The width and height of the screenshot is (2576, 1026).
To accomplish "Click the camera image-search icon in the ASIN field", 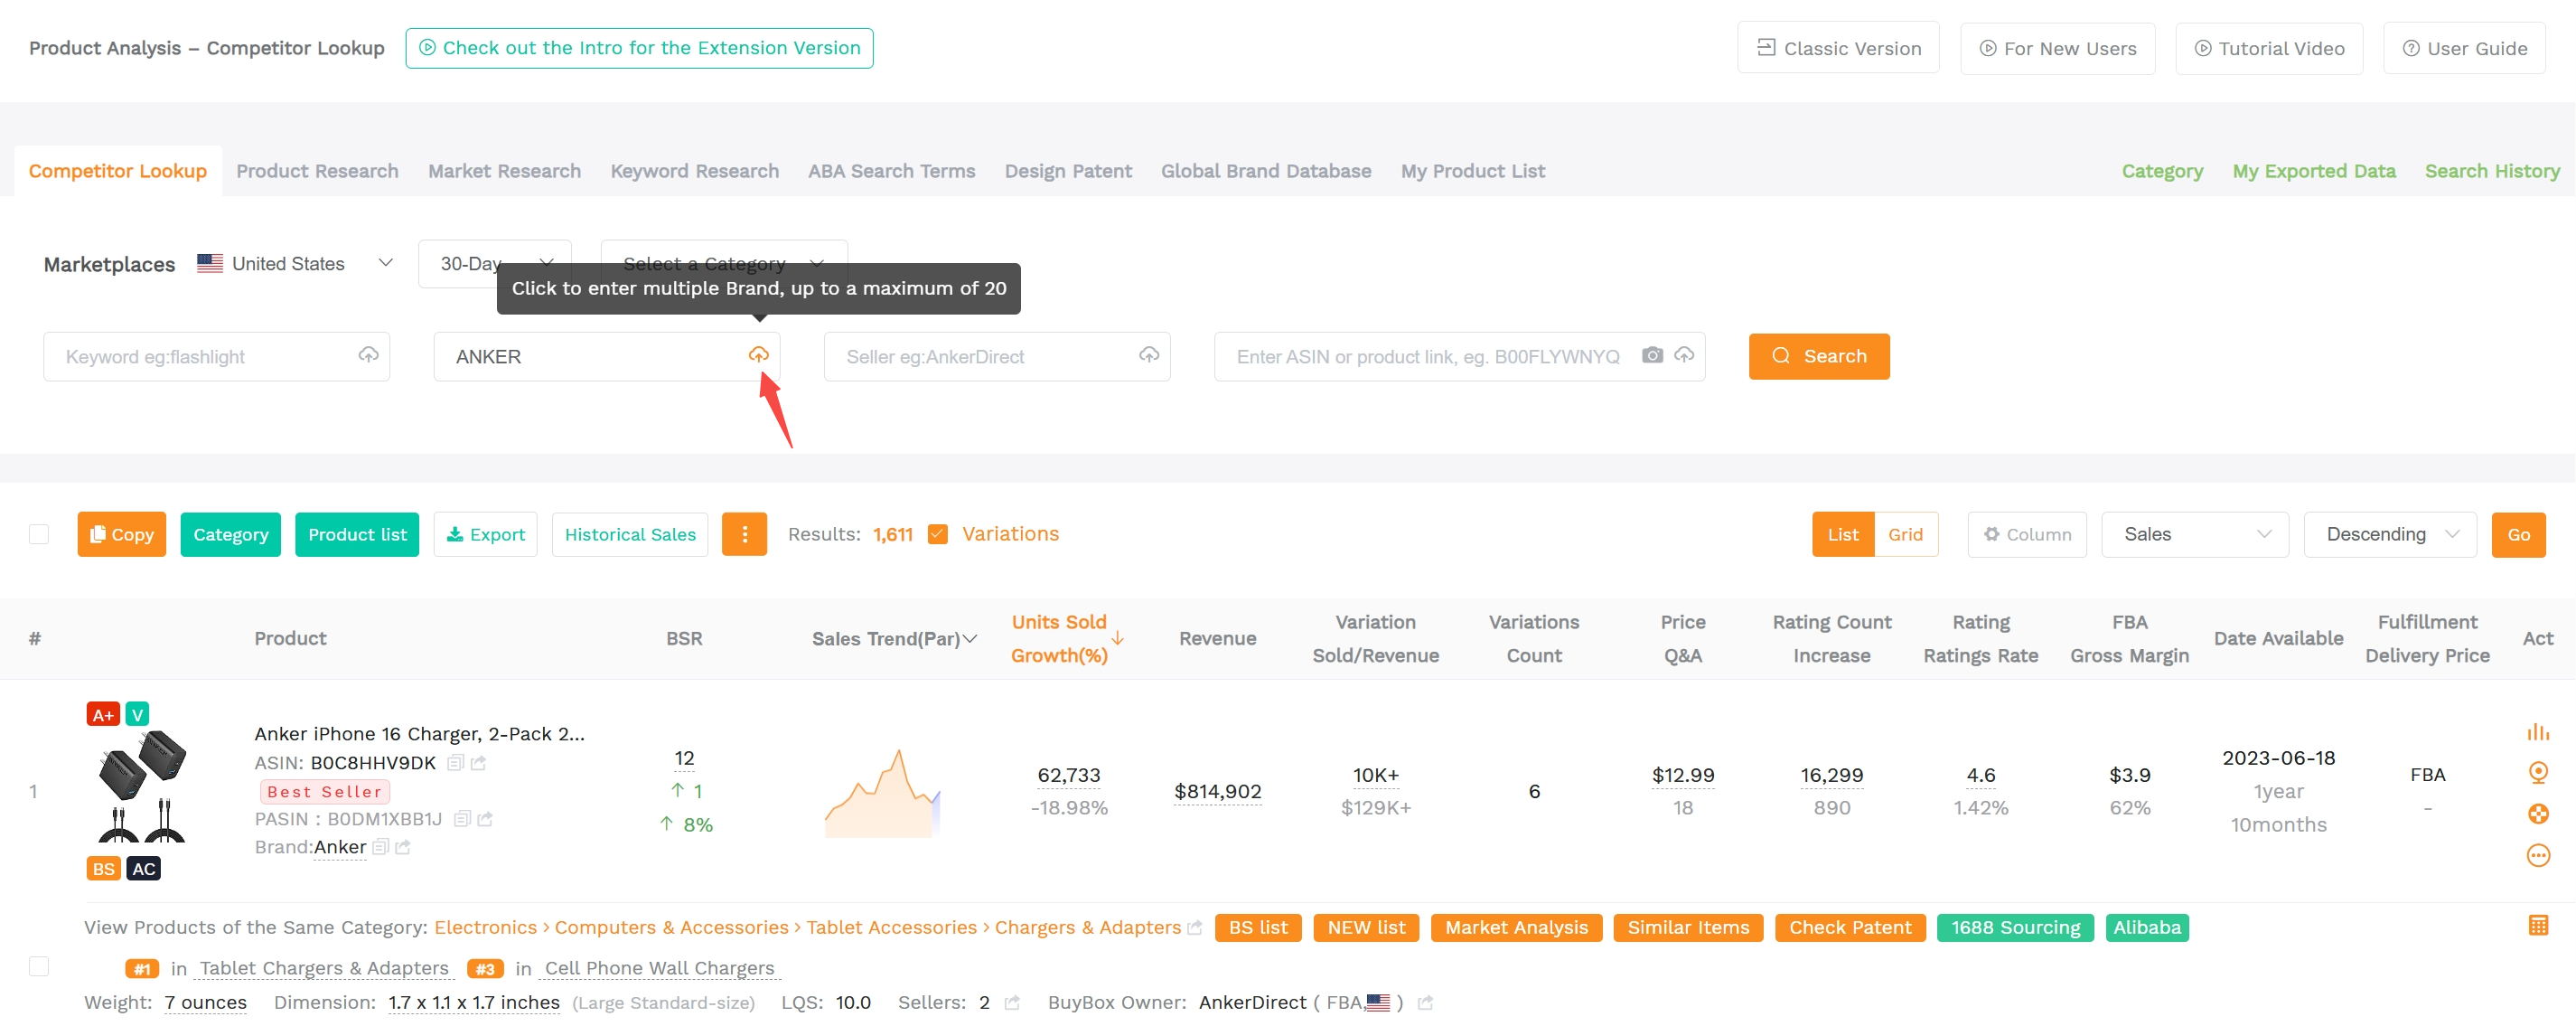I will (1652, 355).
